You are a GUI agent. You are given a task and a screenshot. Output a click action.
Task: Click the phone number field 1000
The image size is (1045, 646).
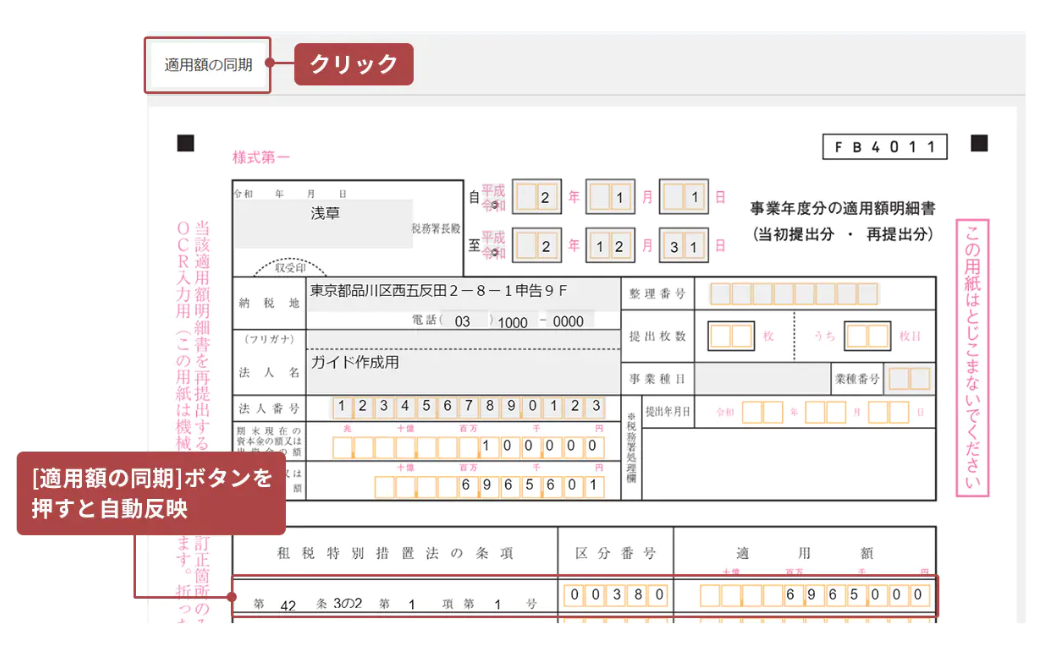pos(517,322)
